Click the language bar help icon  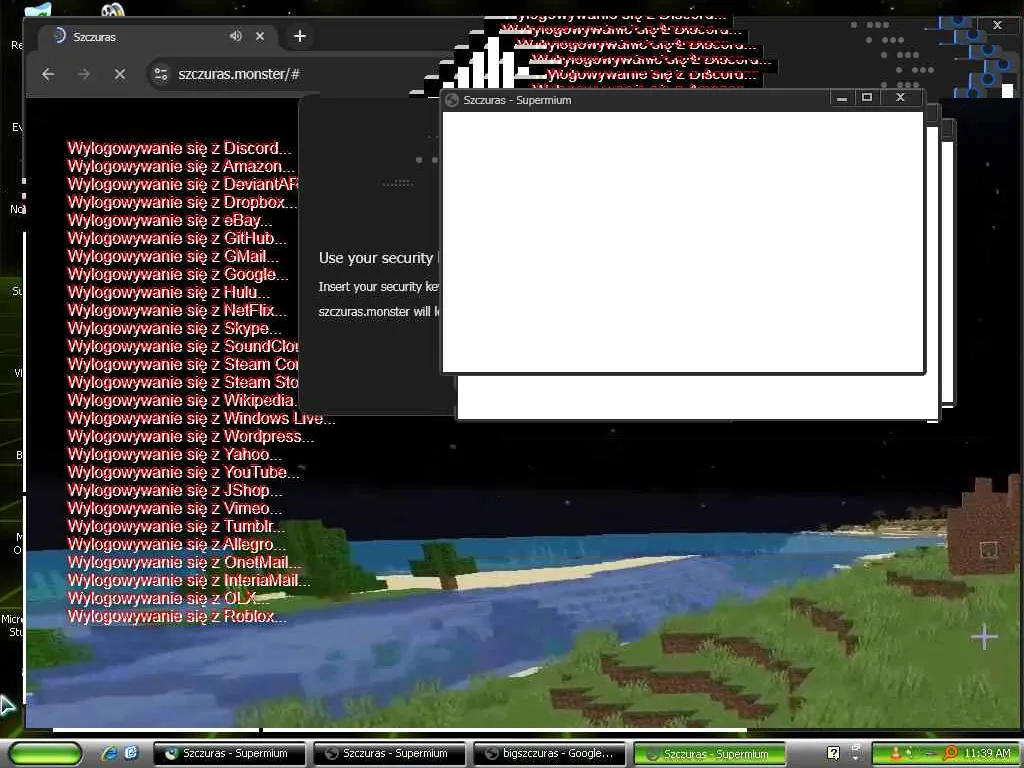pyautogui.click(x=833, y=753)
